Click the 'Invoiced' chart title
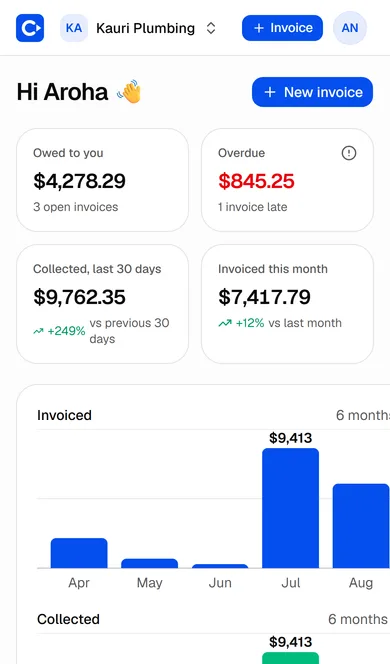The height and width of the screenshot is (664, 390). [x=64, y=415]
